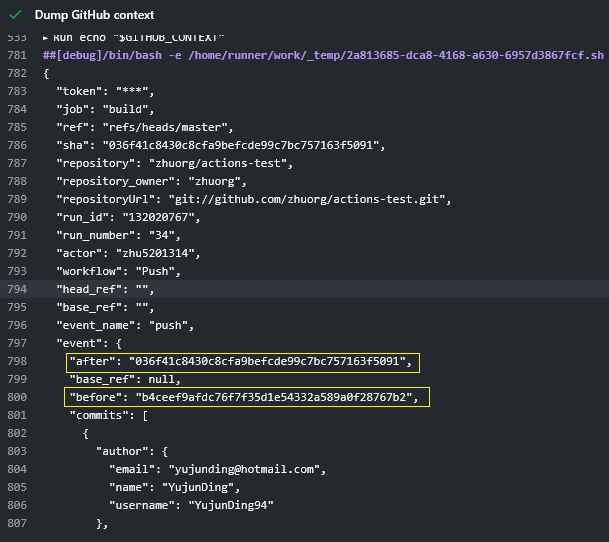Click the "username": "YujunDing94" line

tap(191, 505)
